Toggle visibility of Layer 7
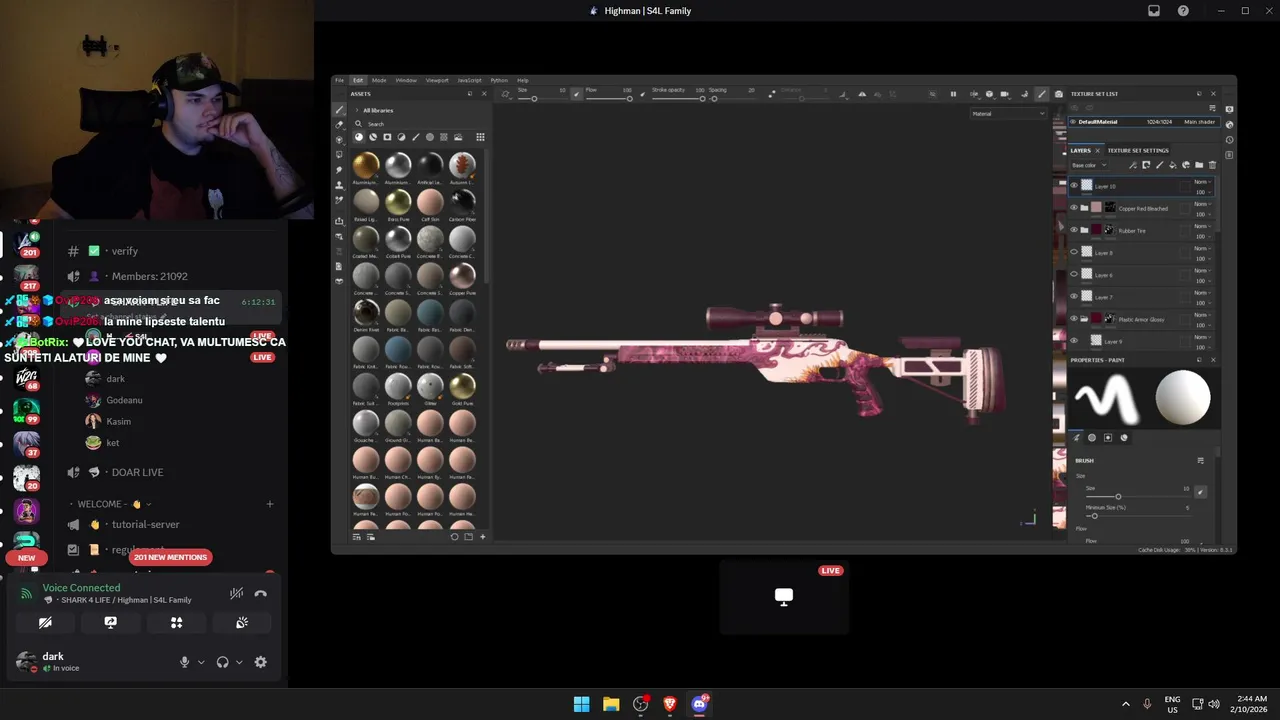The width and height of the screenshot is (1280, 720). coord(1074,296)
